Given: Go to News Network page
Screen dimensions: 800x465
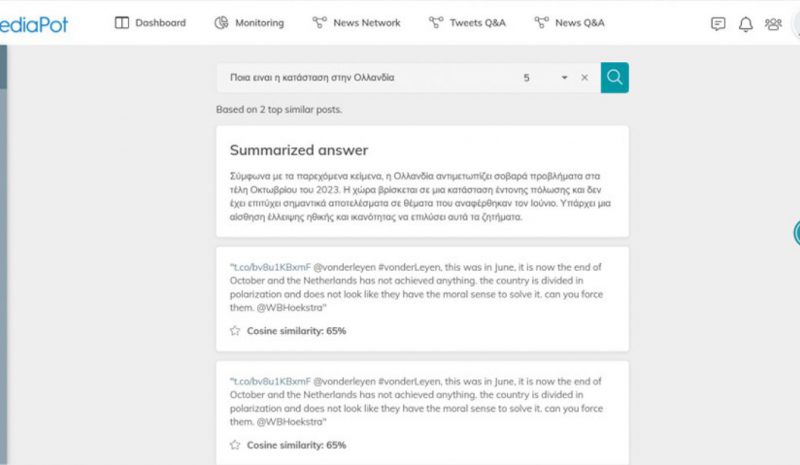Looking at the screenshot, I should pyautogui.click(x=357, y=23).
